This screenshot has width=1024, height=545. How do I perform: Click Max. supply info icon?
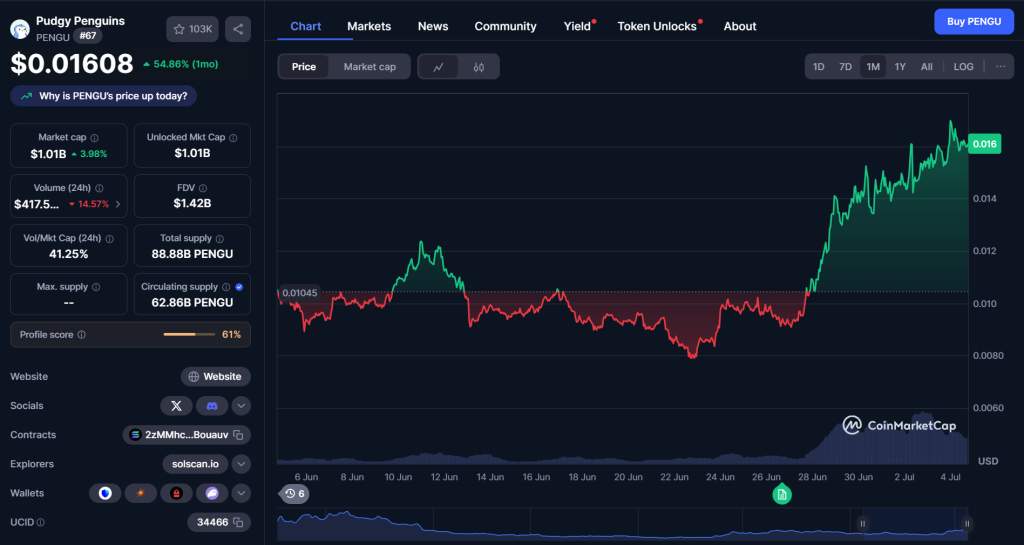coord(96,287)
